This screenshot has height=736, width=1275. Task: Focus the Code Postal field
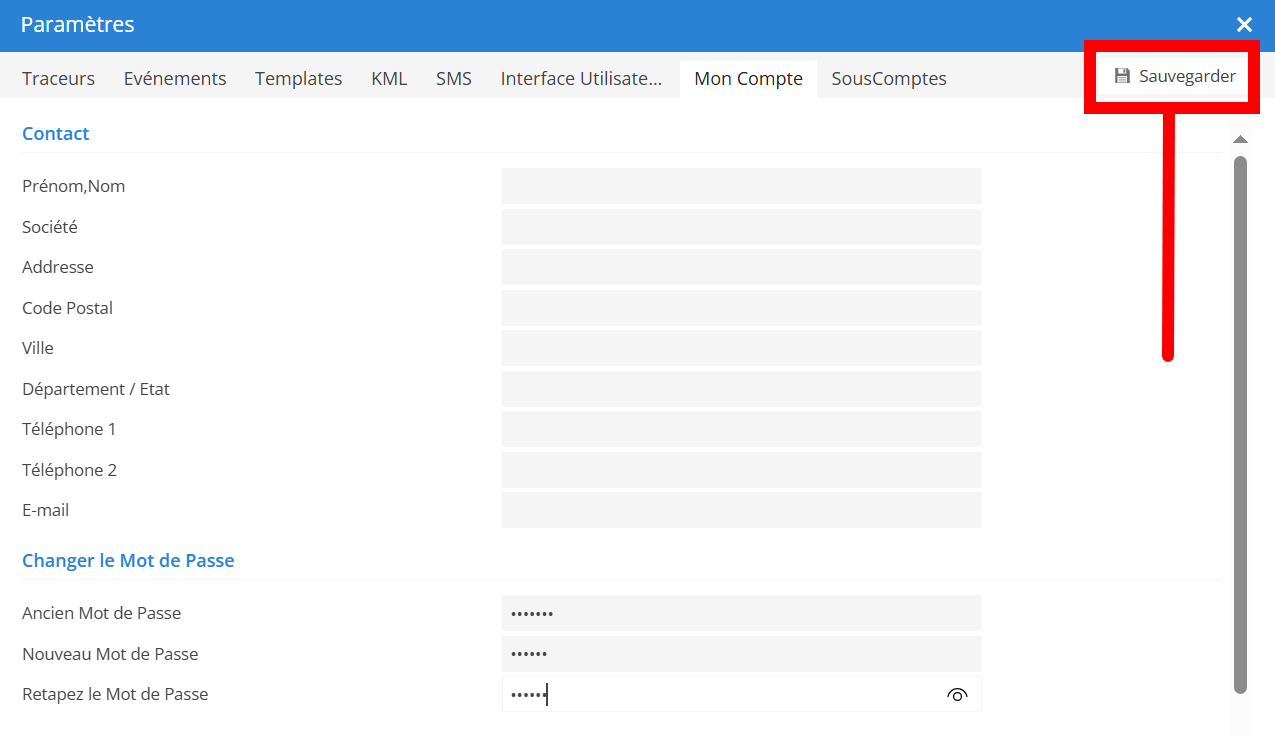[x=742, y=308]
